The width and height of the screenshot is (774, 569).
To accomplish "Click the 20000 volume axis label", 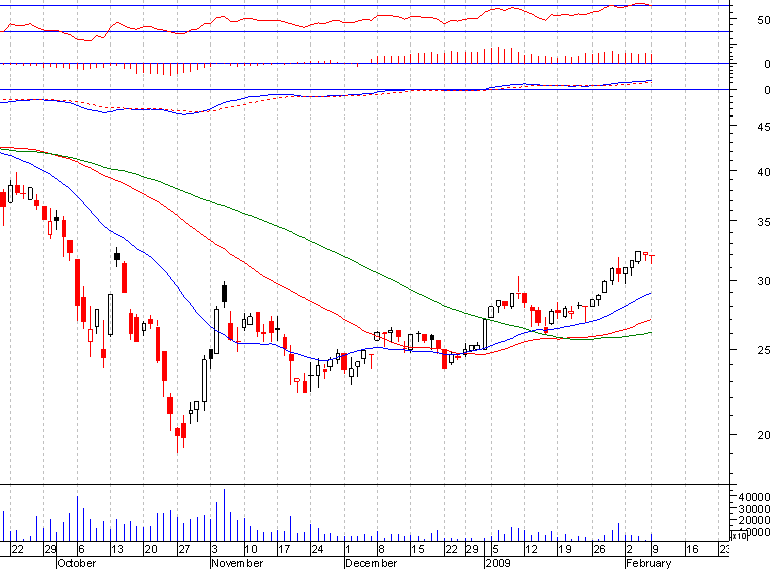I will coord(754,520).
